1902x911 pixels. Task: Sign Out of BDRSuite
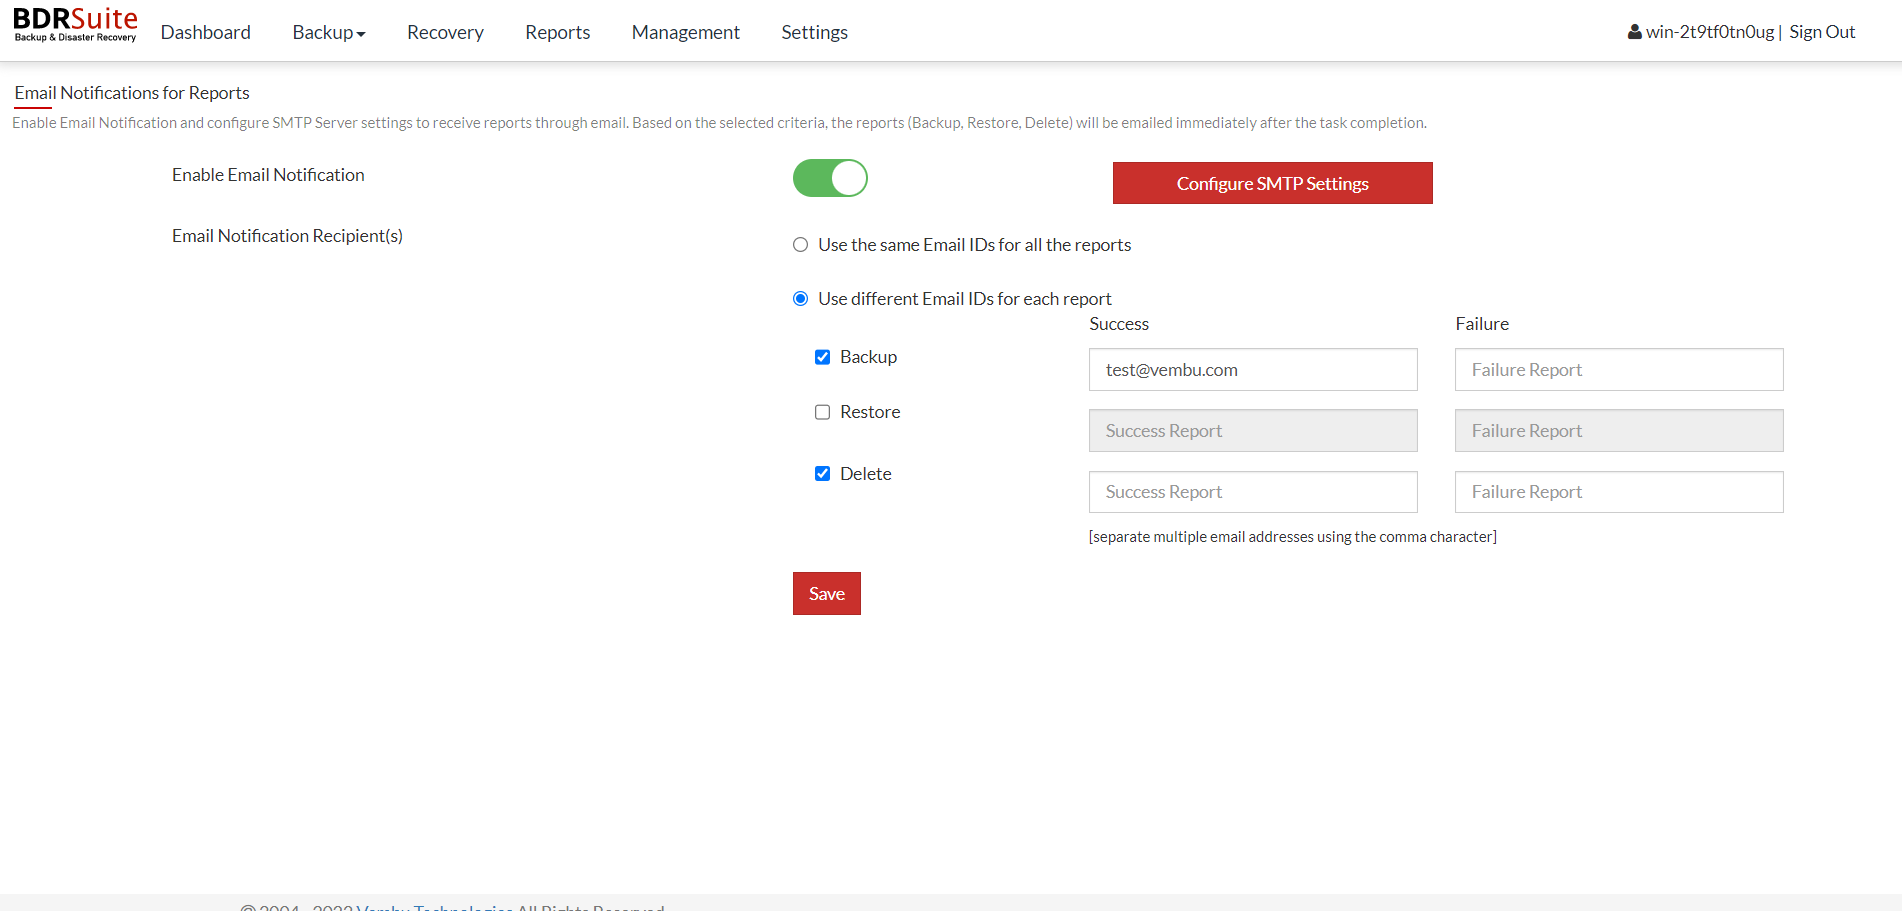[x=1822, y=32]
